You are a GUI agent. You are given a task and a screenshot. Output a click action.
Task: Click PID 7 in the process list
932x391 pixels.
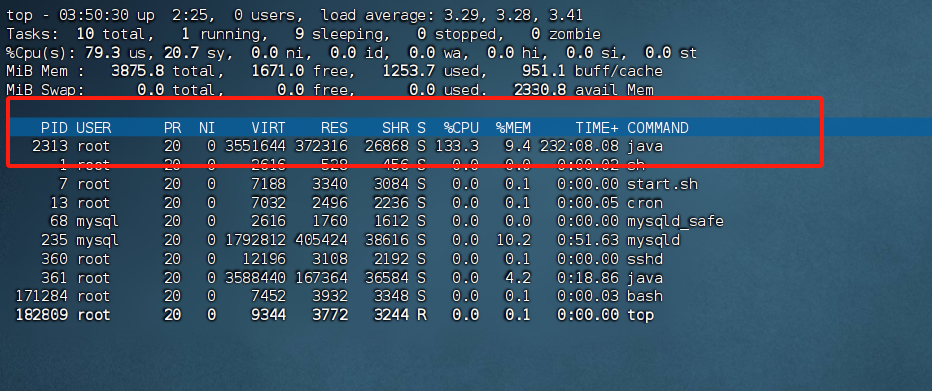point(63,184)
